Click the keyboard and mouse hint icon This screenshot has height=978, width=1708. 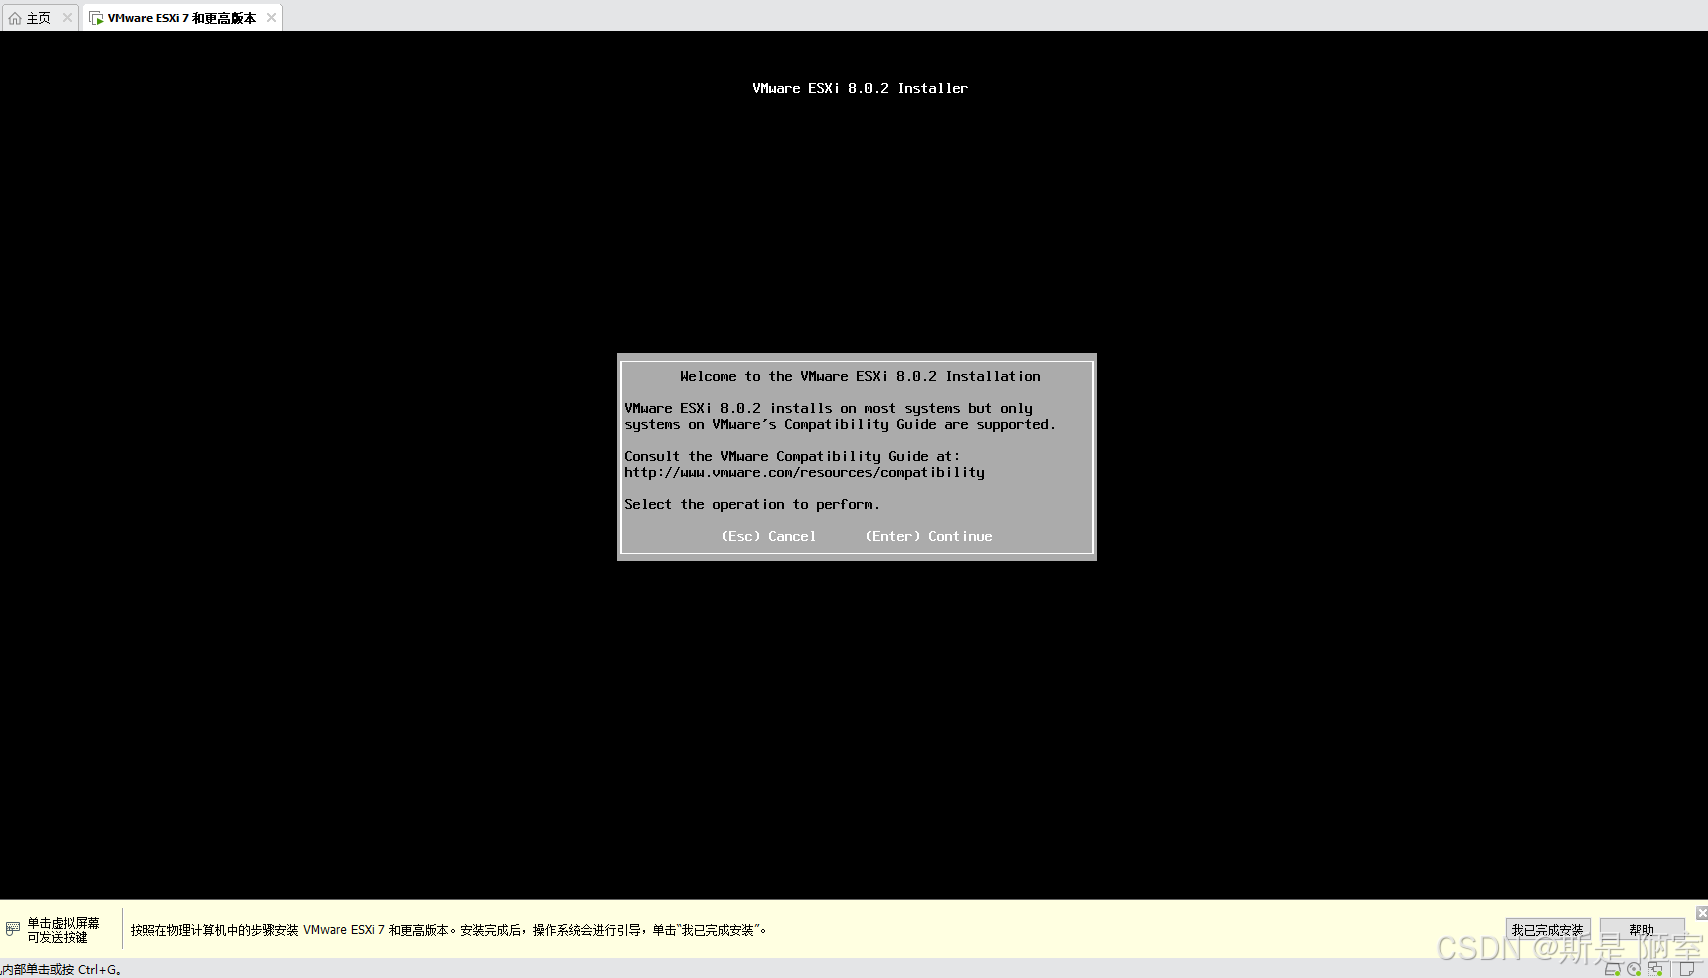tap(13, 929)
